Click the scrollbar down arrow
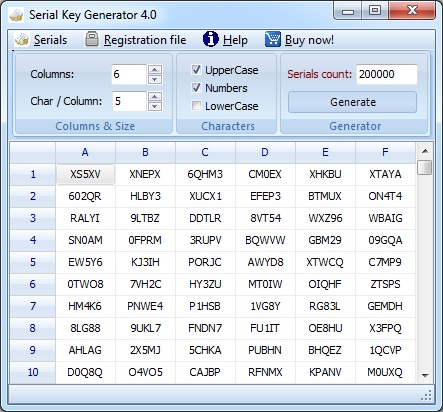443x412 pixels. (425, 375)
